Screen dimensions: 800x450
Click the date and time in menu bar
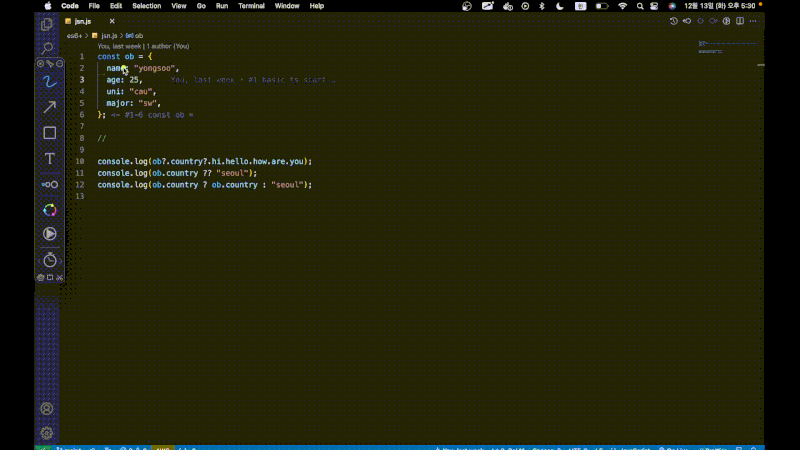click(719, 6)
